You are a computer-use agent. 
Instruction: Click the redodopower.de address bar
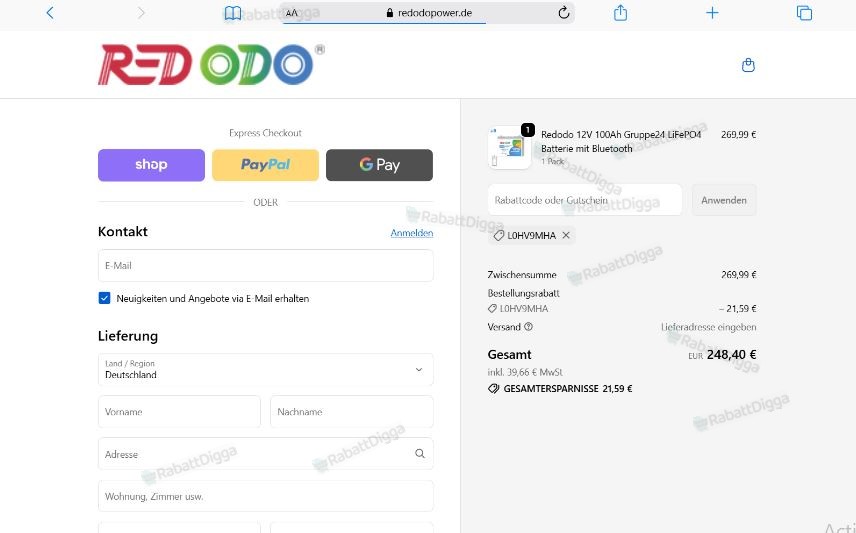pyautogui.click(x=429, y=13)
